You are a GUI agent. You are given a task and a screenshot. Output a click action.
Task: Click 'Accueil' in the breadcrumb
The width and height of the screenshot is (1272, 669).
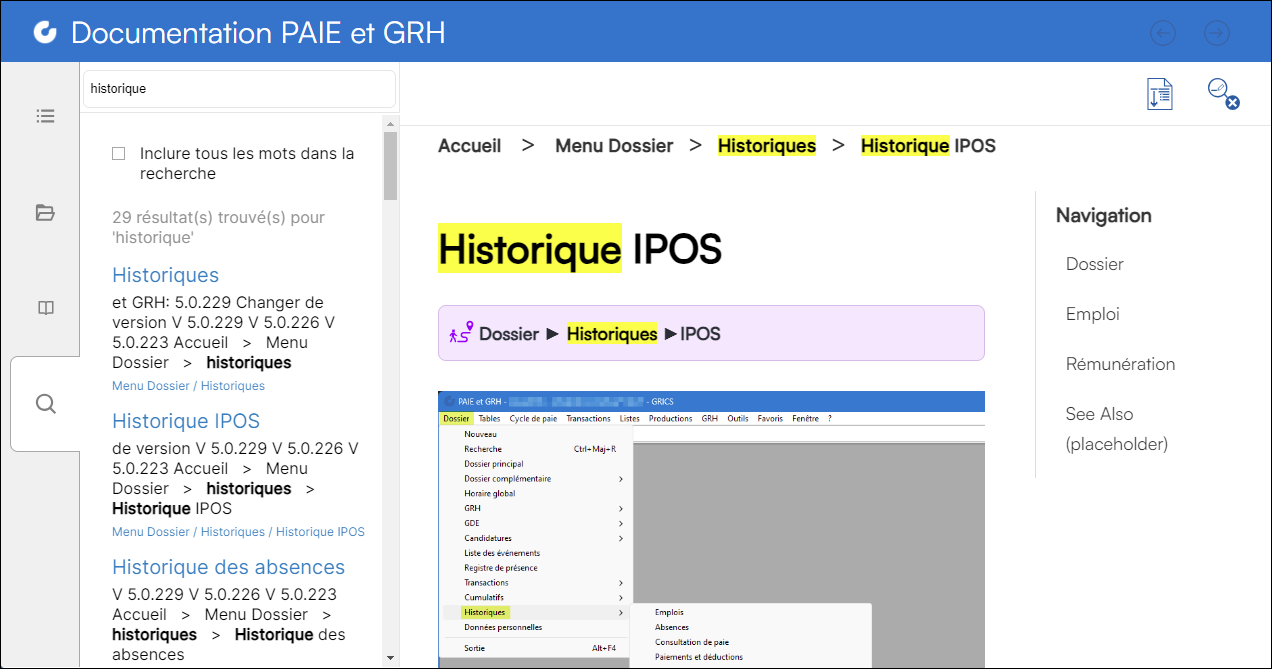[469, 146]
